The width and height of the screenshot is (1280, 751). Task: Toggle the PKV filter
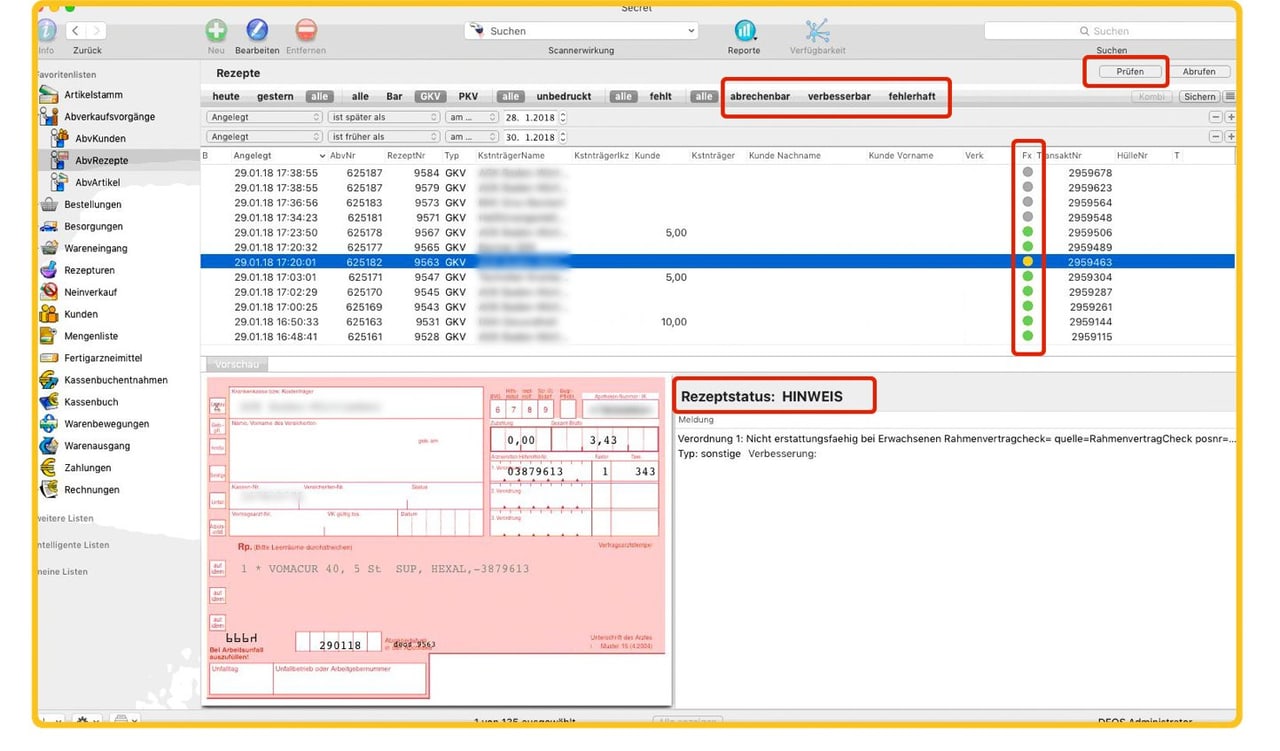(x=468, y=97)
